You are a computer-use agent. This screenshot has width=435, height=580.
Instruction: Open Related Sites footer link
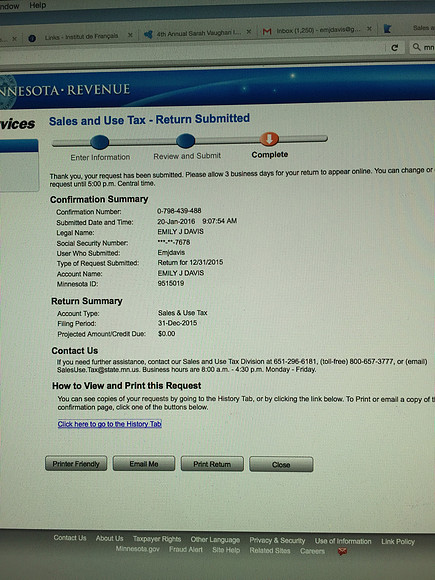pos(270,551)
